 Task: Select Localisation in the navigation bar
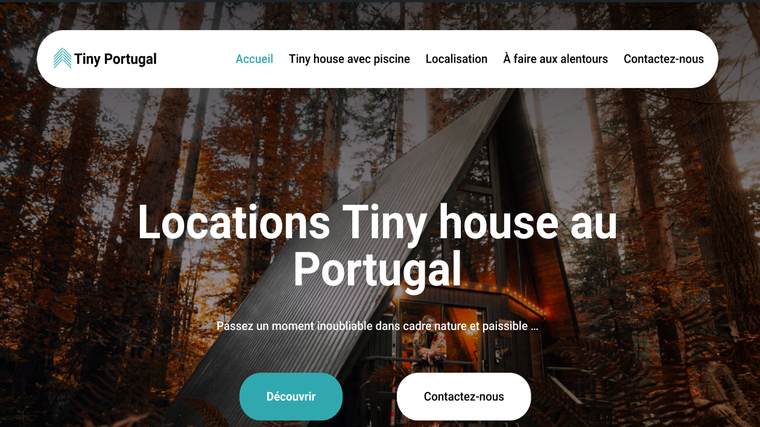tap(457, 59)
